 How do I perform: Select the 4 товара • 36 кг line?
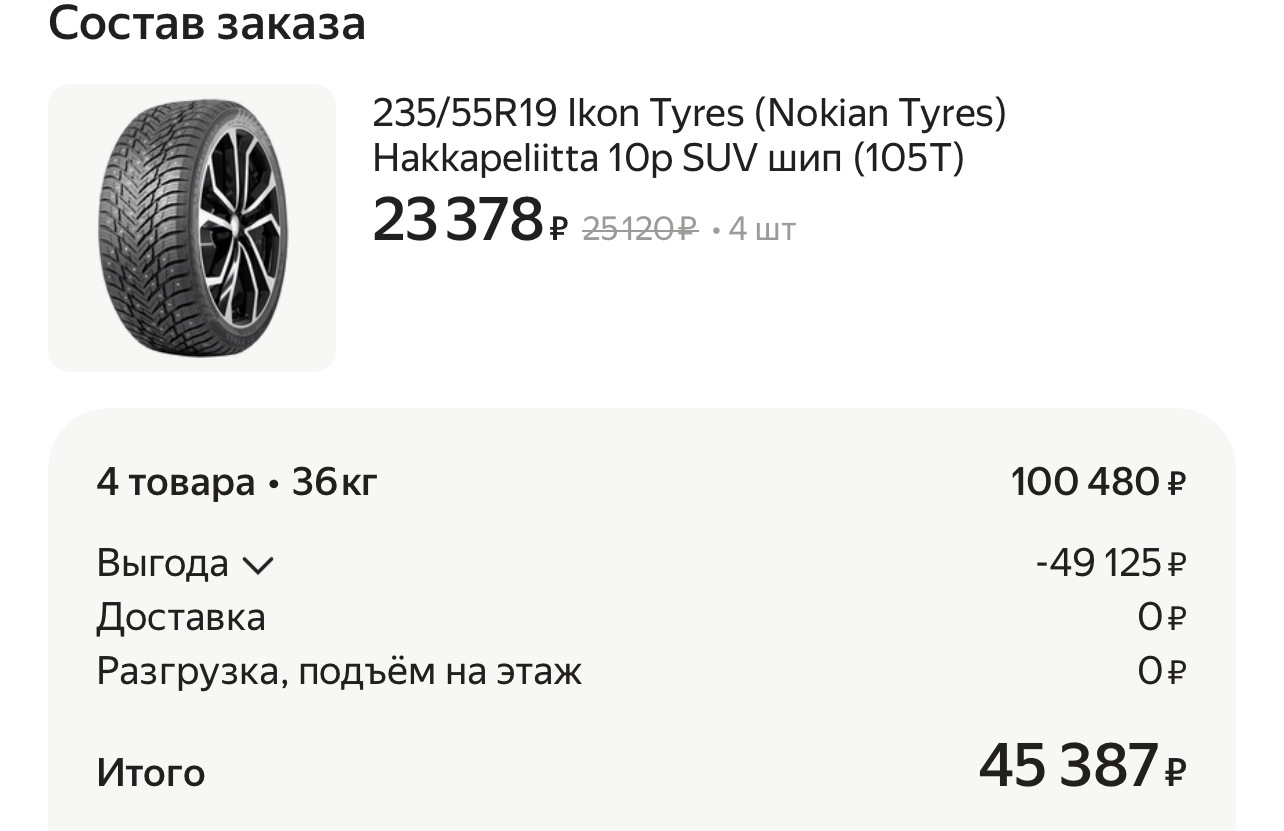pyautogui.click(x=237, y=483)
